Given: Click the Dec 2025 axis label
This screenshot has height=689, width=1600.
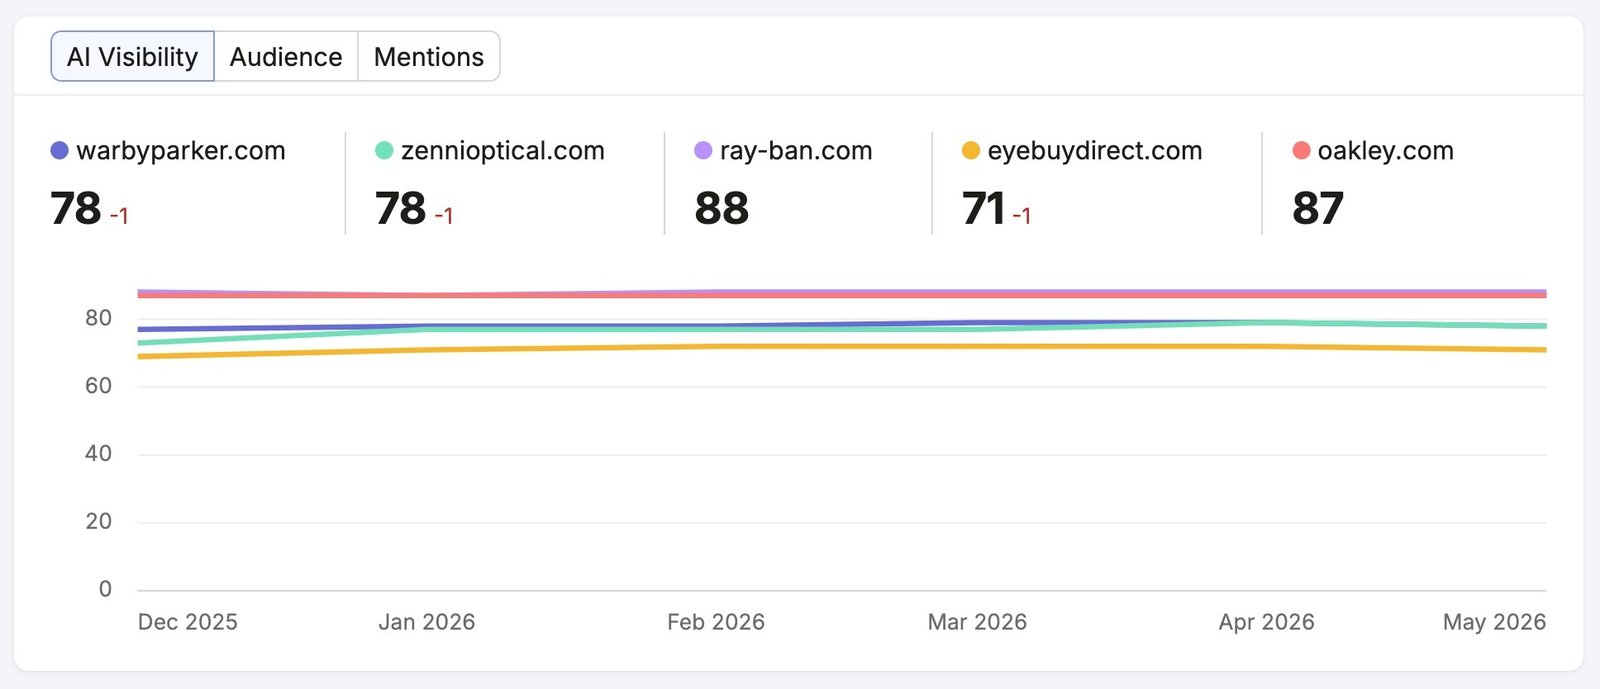Looking at the screenshot, I should 188,622.
